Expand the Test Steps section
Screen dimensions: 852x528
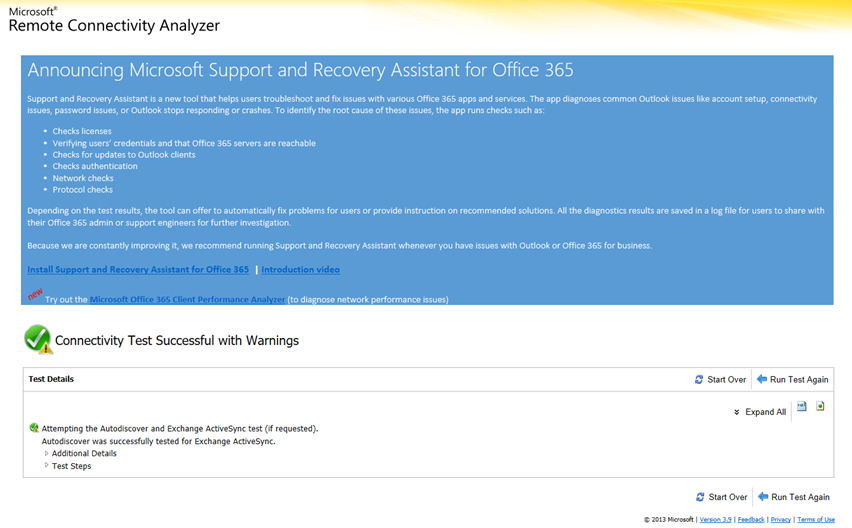[x=71, y=466]
